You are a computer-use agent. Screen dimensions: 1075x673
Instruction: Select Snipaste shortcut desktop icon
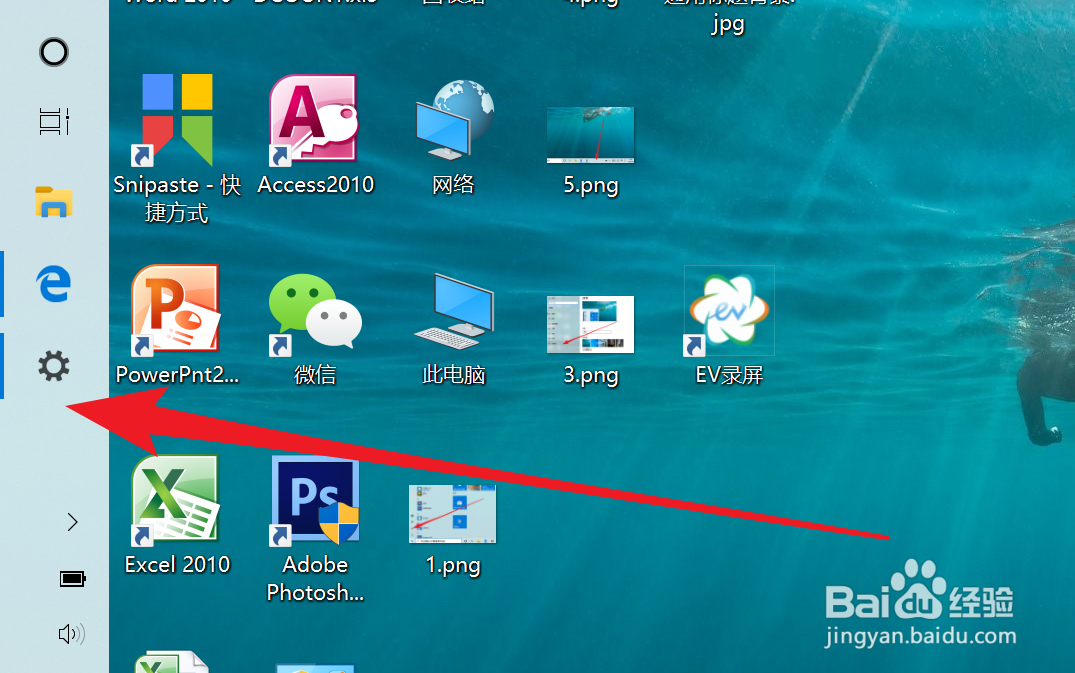pos(178,120)
